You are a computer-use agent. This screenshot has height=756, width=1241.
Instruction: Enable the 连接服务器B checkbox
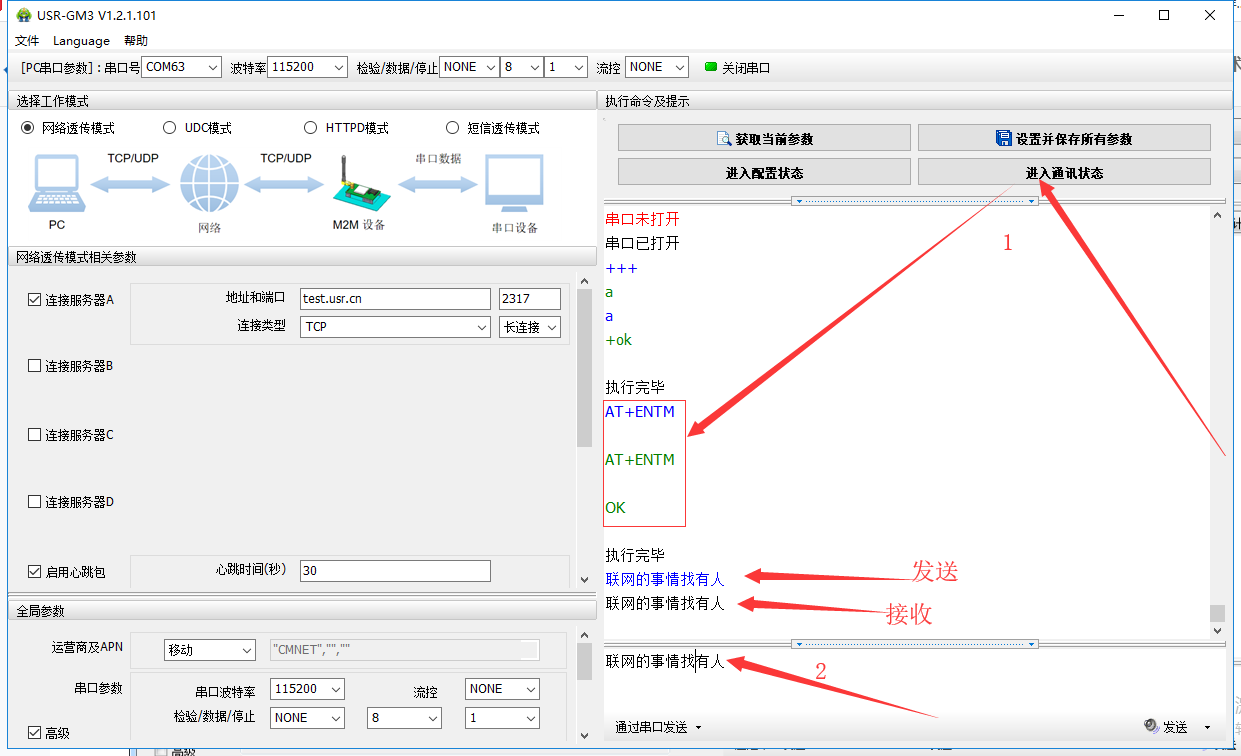tap(35, 366)
